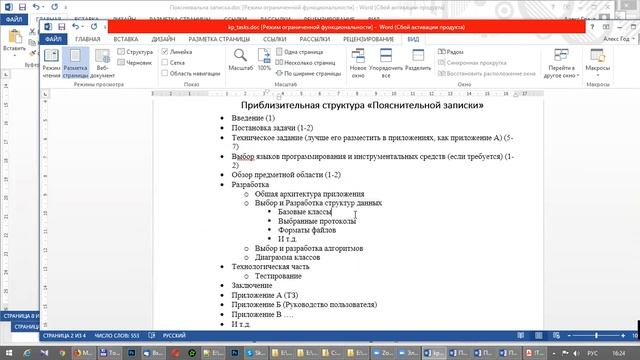Image resolution: width=640 pixels, height=360 pixels.
Task: Click ЧИСЛО СЛОВ: 551 word count
Action: click(117, 336)
